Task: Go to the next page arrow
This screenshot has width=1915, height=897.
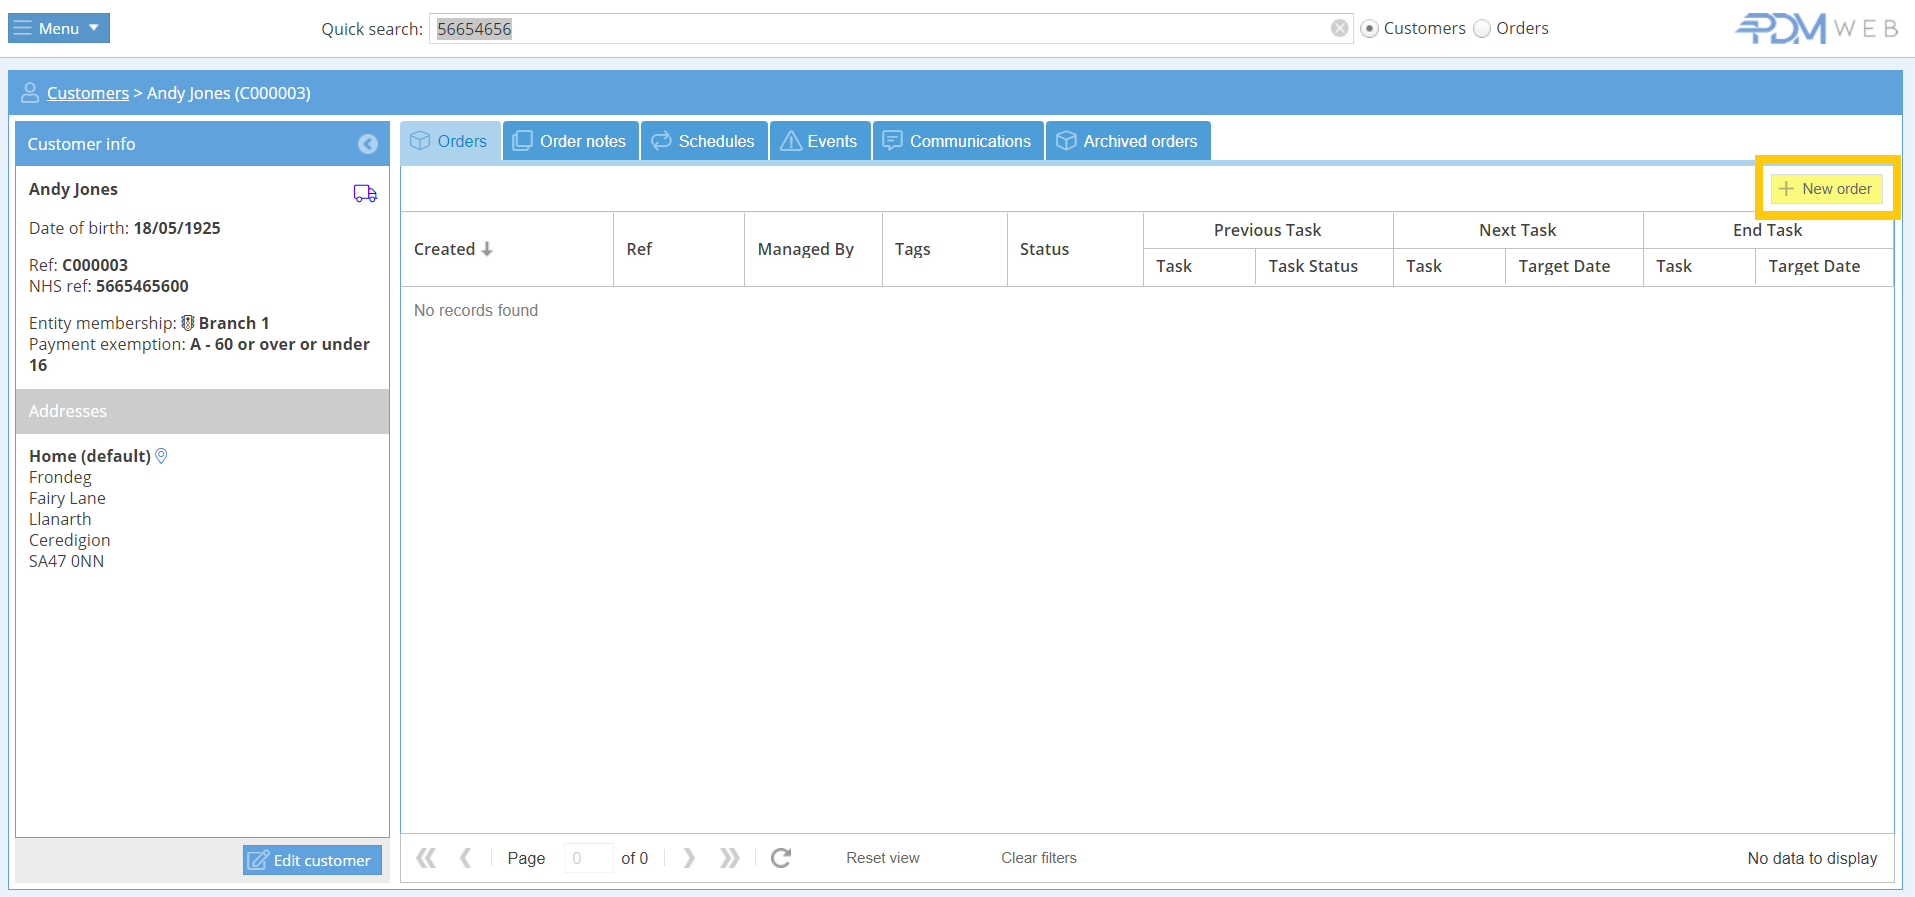Action: 689,858
